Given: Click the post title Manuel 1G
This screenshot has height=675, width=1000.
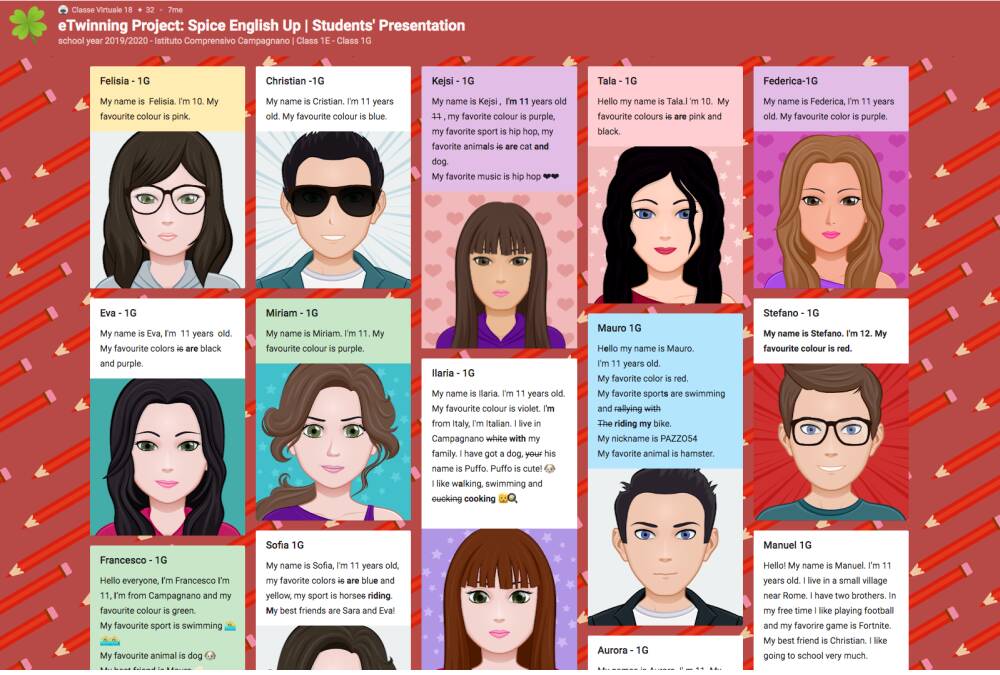Looking at the screenshot, I should coord(787,545).
